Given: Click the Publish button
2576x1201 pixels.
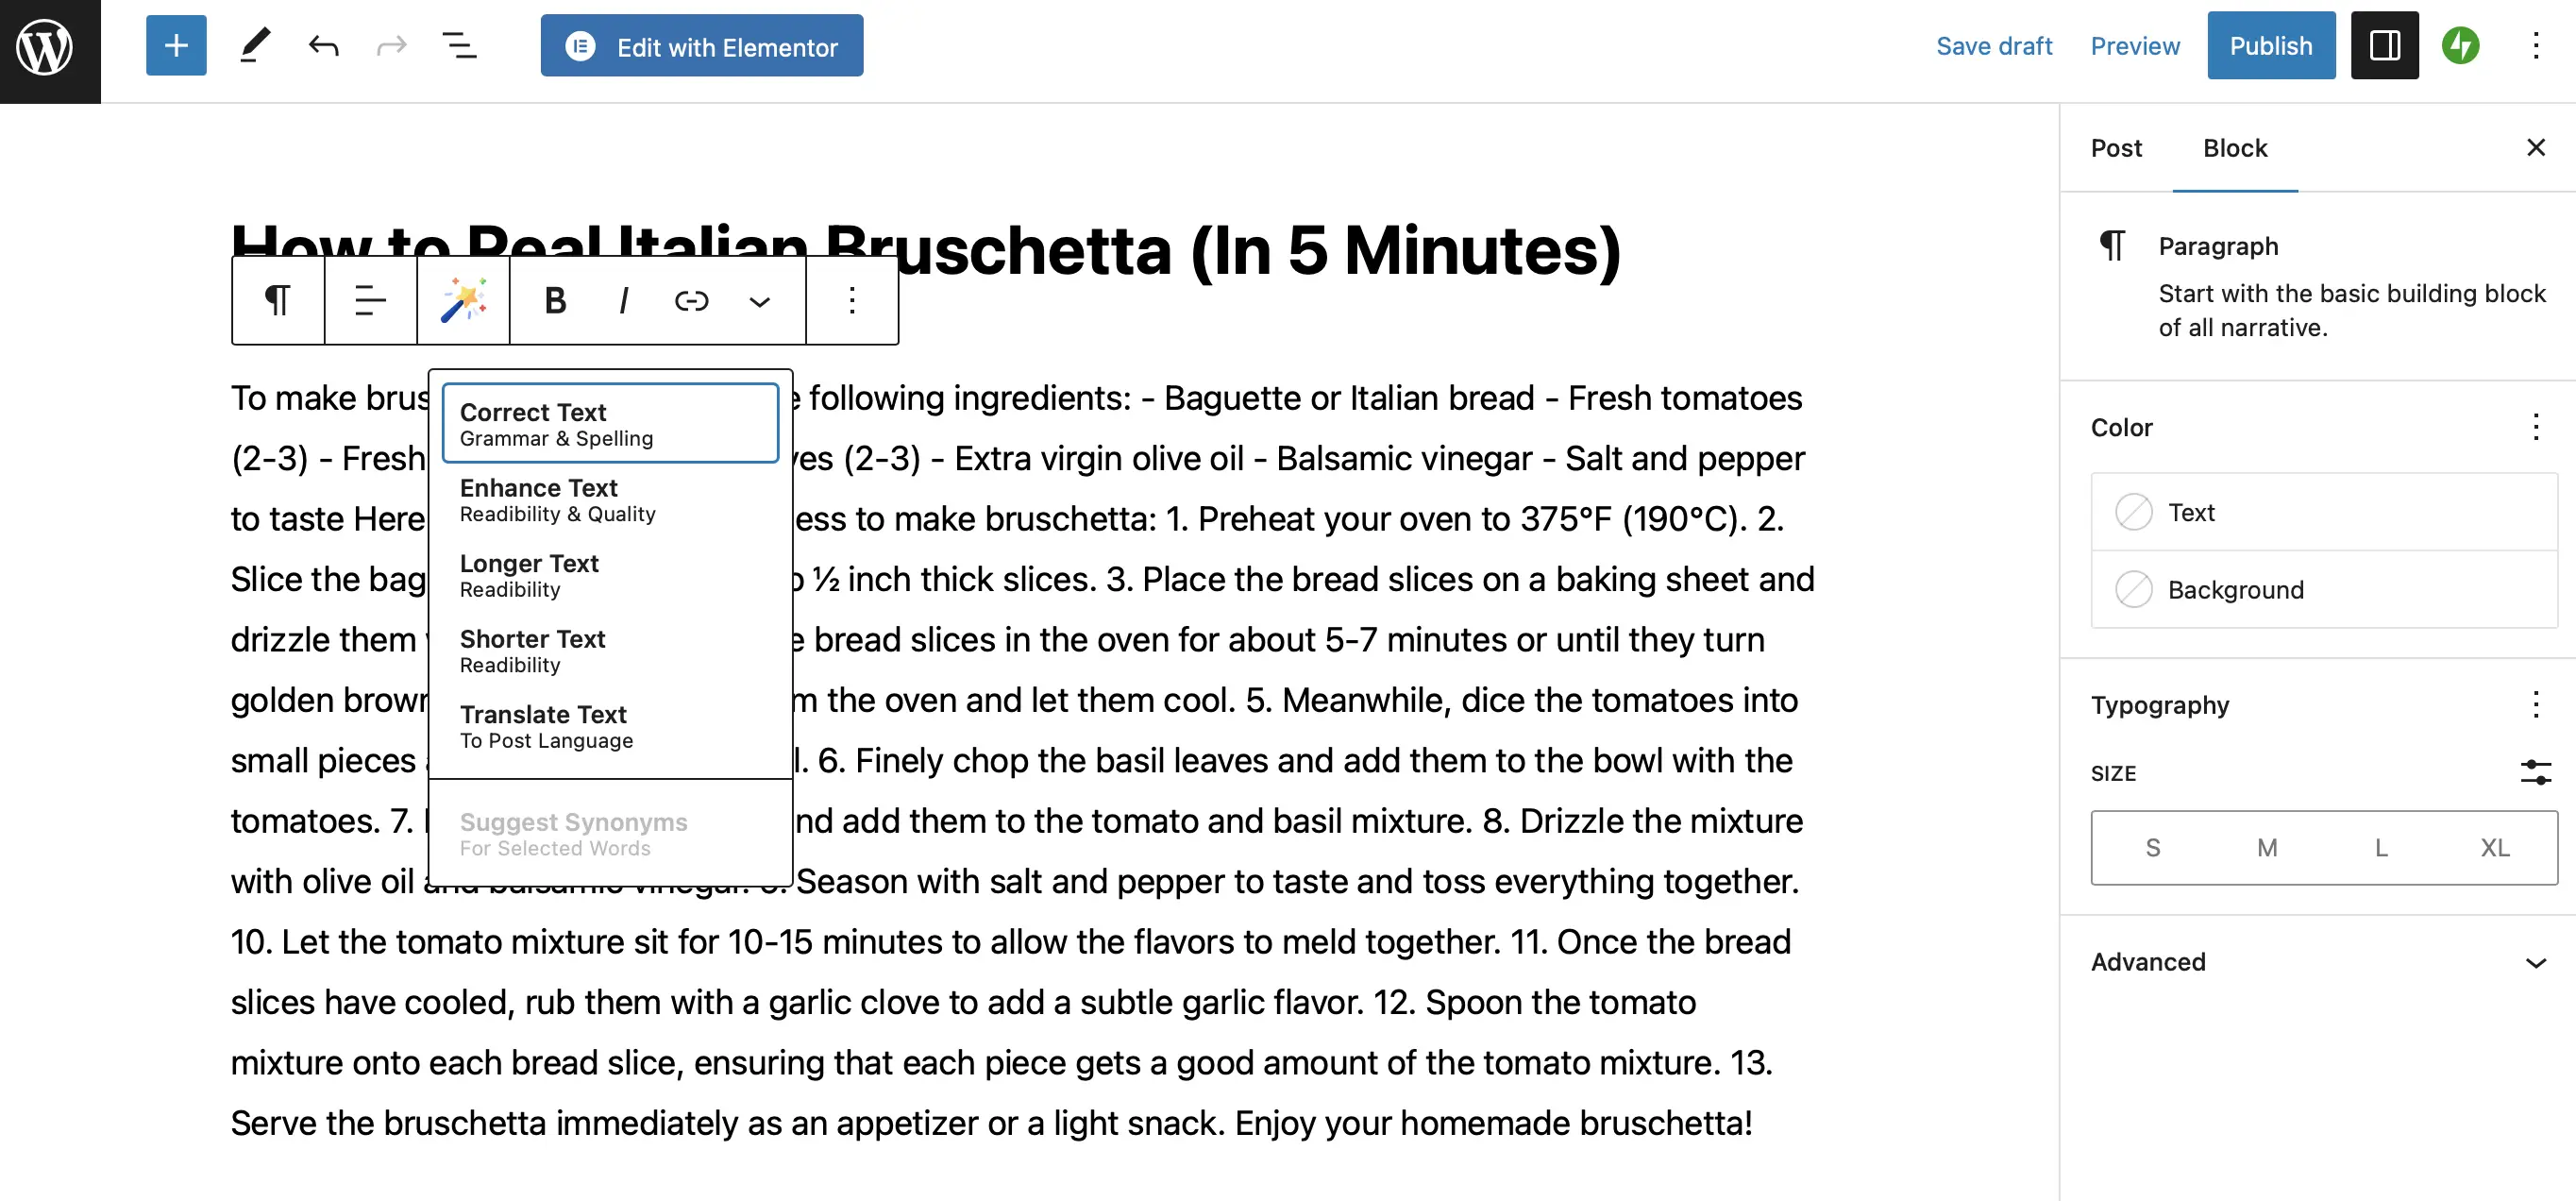Looking at the screenshot, I should click(x=2270, y=44).
